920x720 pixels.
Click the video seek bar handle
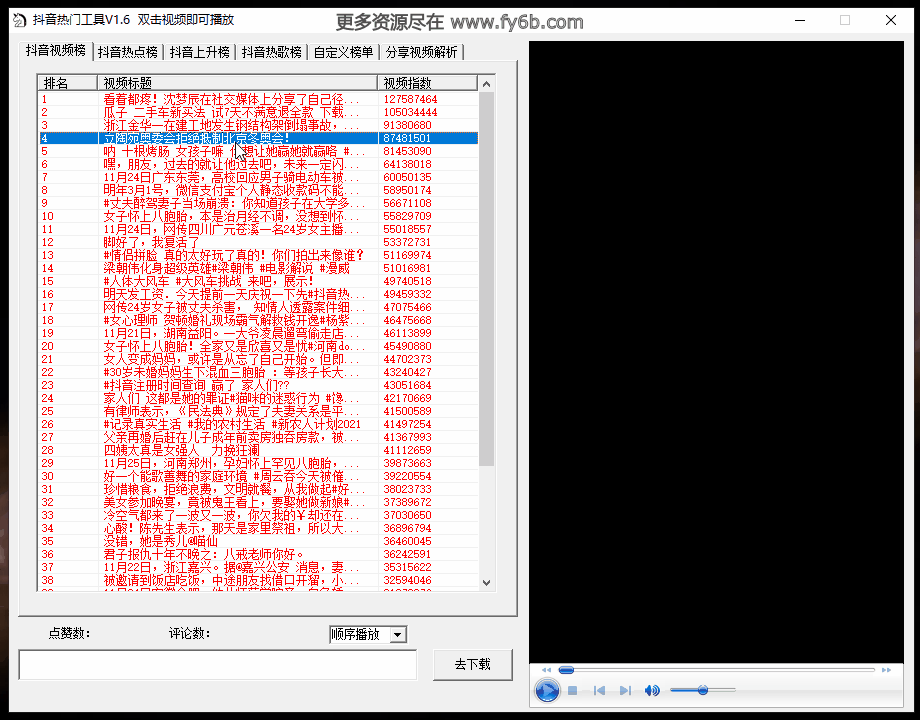(566, 670)
